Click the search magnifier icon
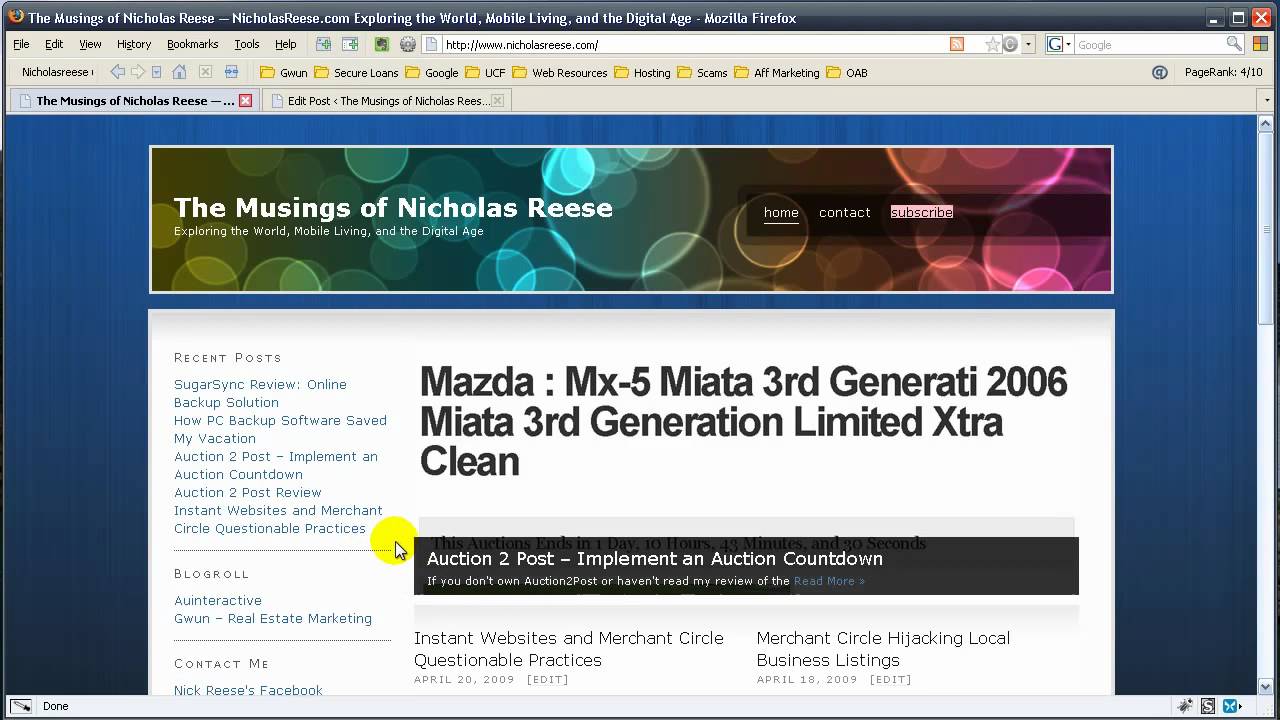1280x720 pixels. tap(1234, 44)
